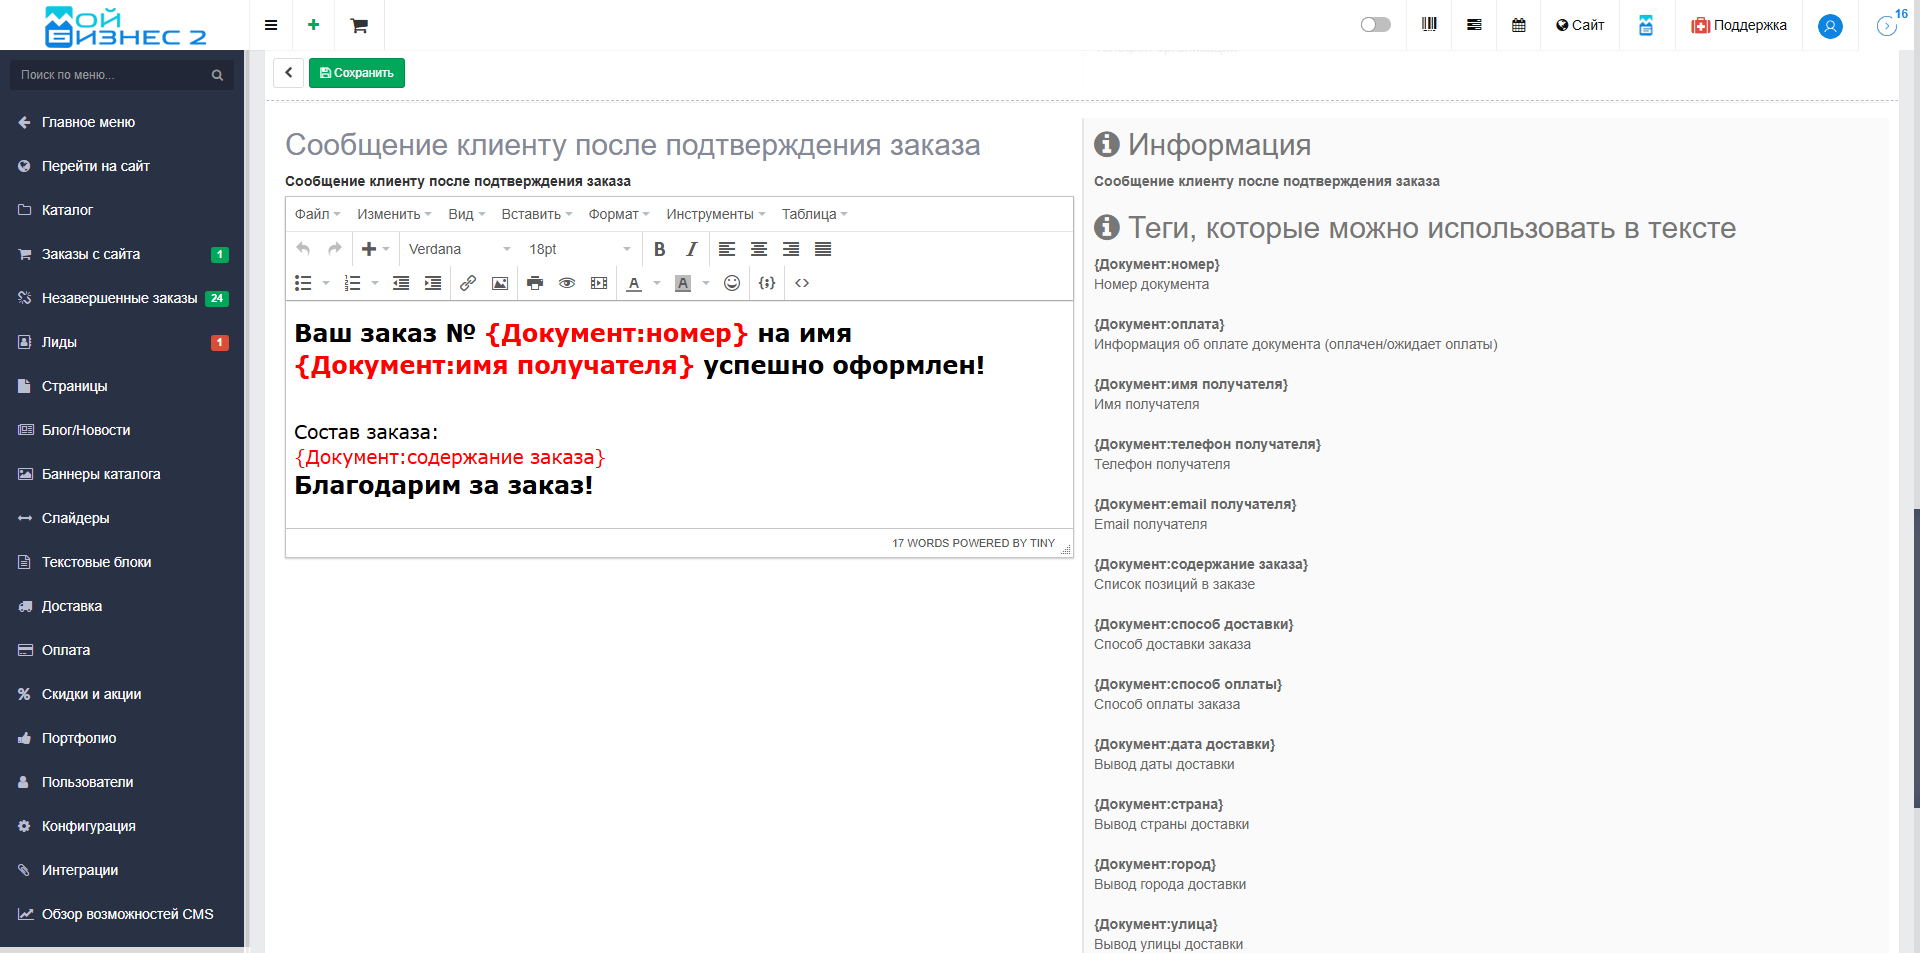1920x953 pixels.
Task: Open the Вставить menu
Action: point(536,214)
